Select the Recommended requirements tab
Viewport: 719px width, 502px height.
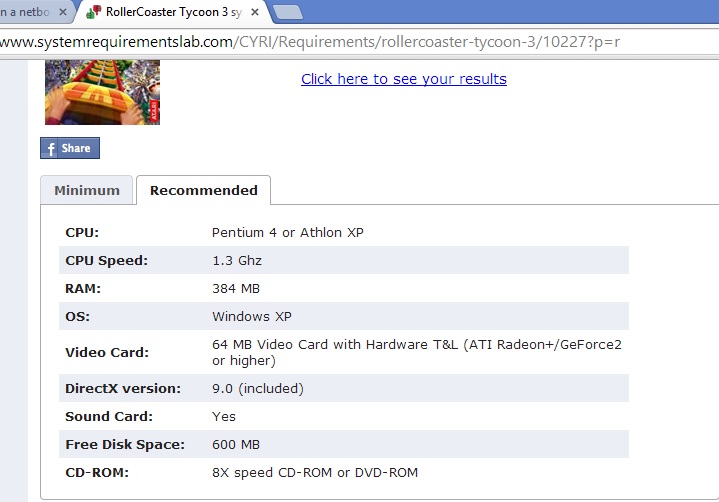pos(204,190)
